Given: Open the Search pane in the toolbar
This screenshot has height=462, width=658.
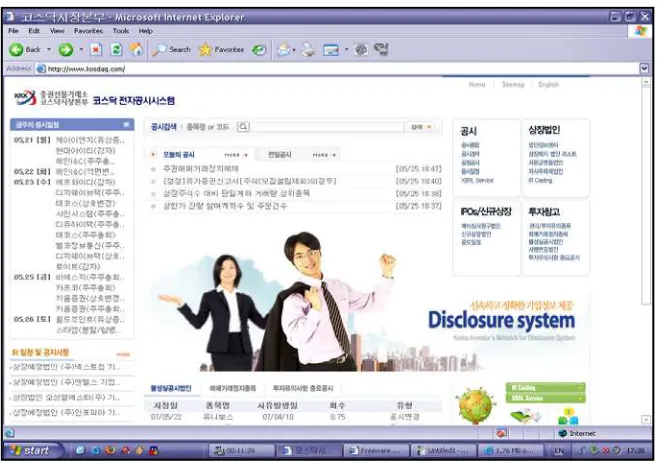Looking at the screenshot, I should tap(171, 50).
